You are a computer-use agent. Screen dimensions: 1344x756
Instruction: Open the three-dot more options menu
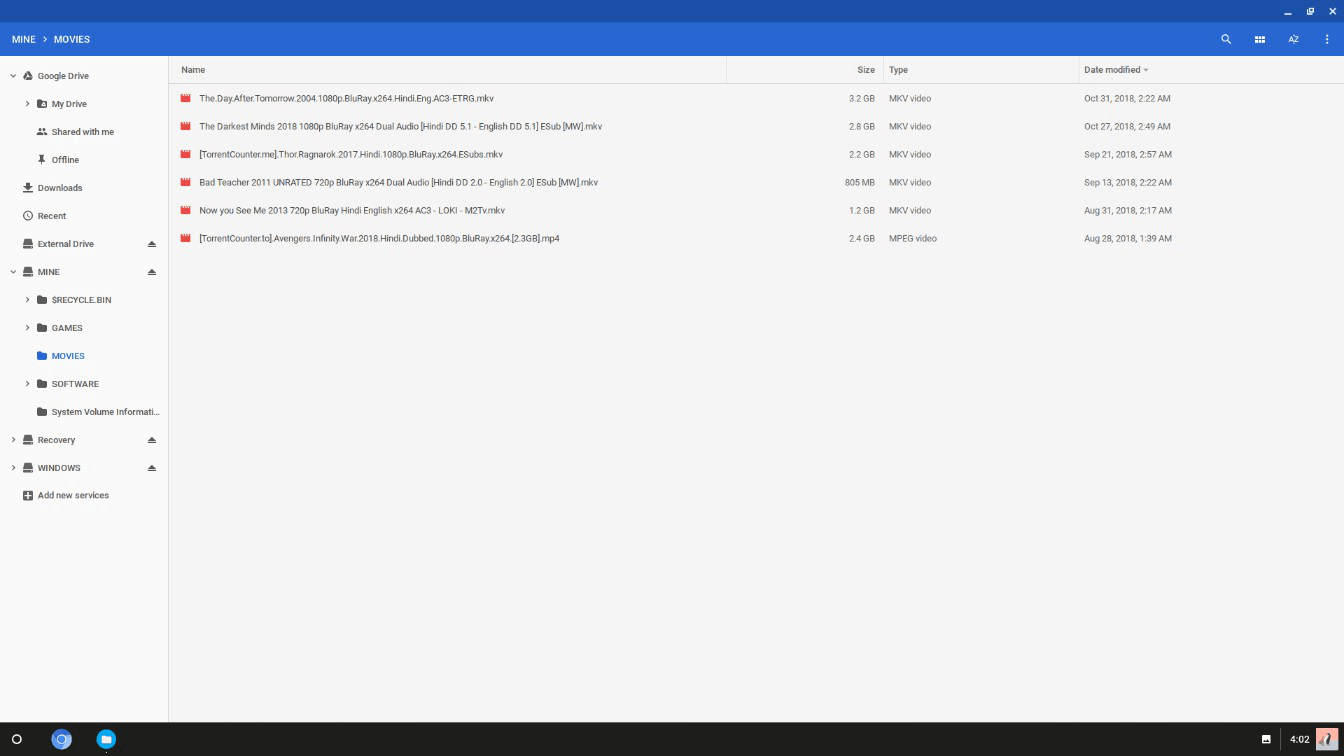[1327, 39]
